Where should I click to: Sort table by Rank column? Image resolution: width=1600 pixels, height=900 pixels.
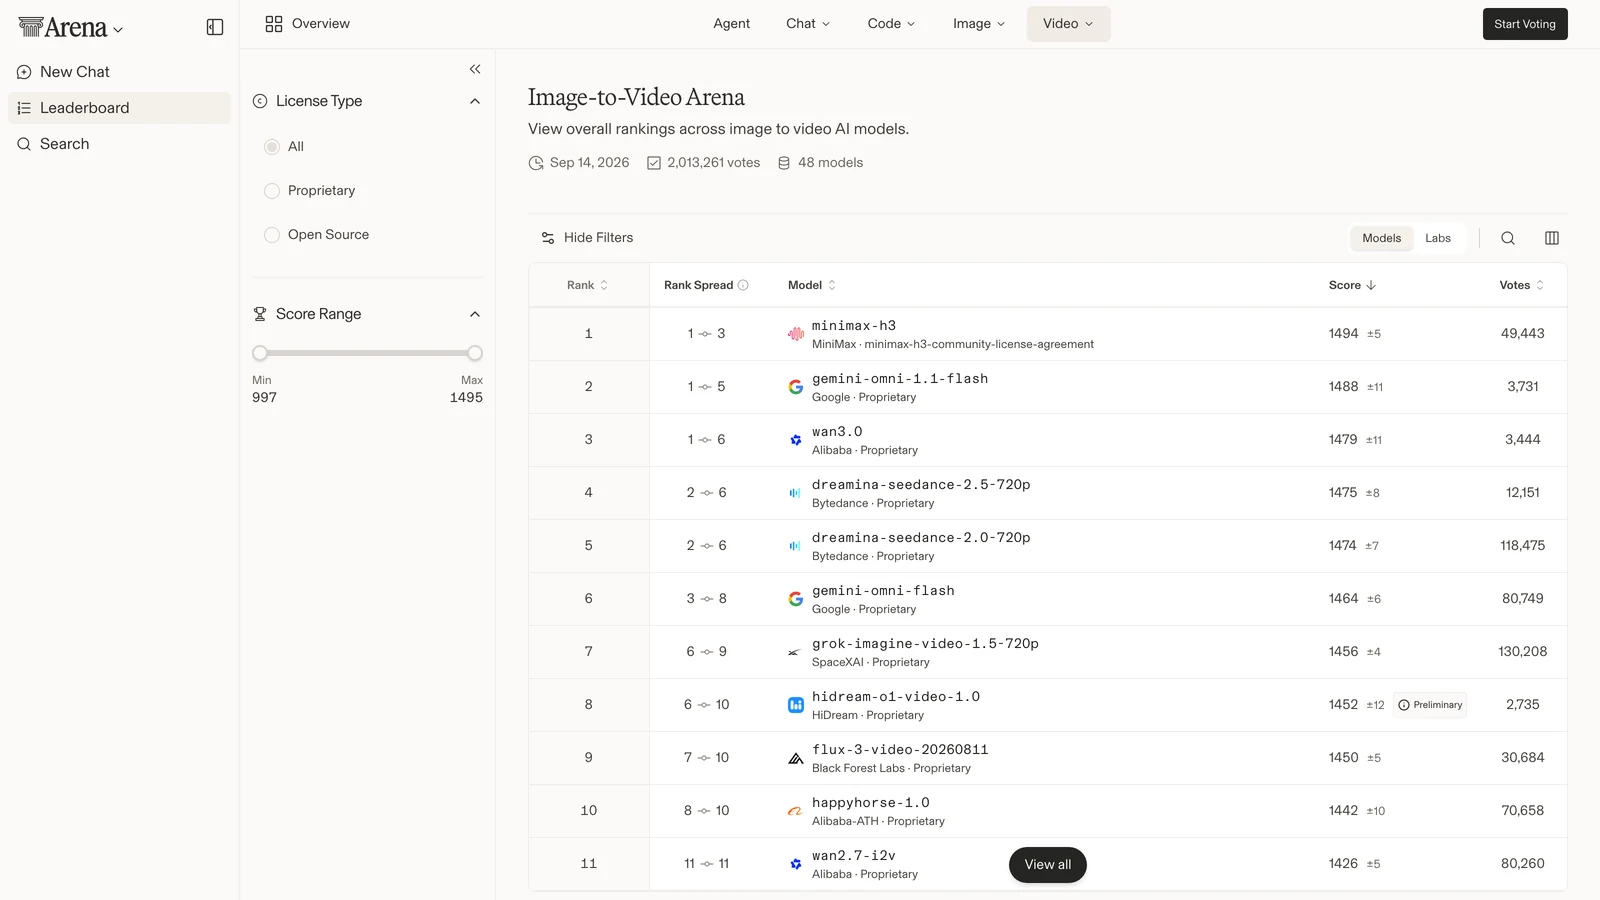(588, 285)
